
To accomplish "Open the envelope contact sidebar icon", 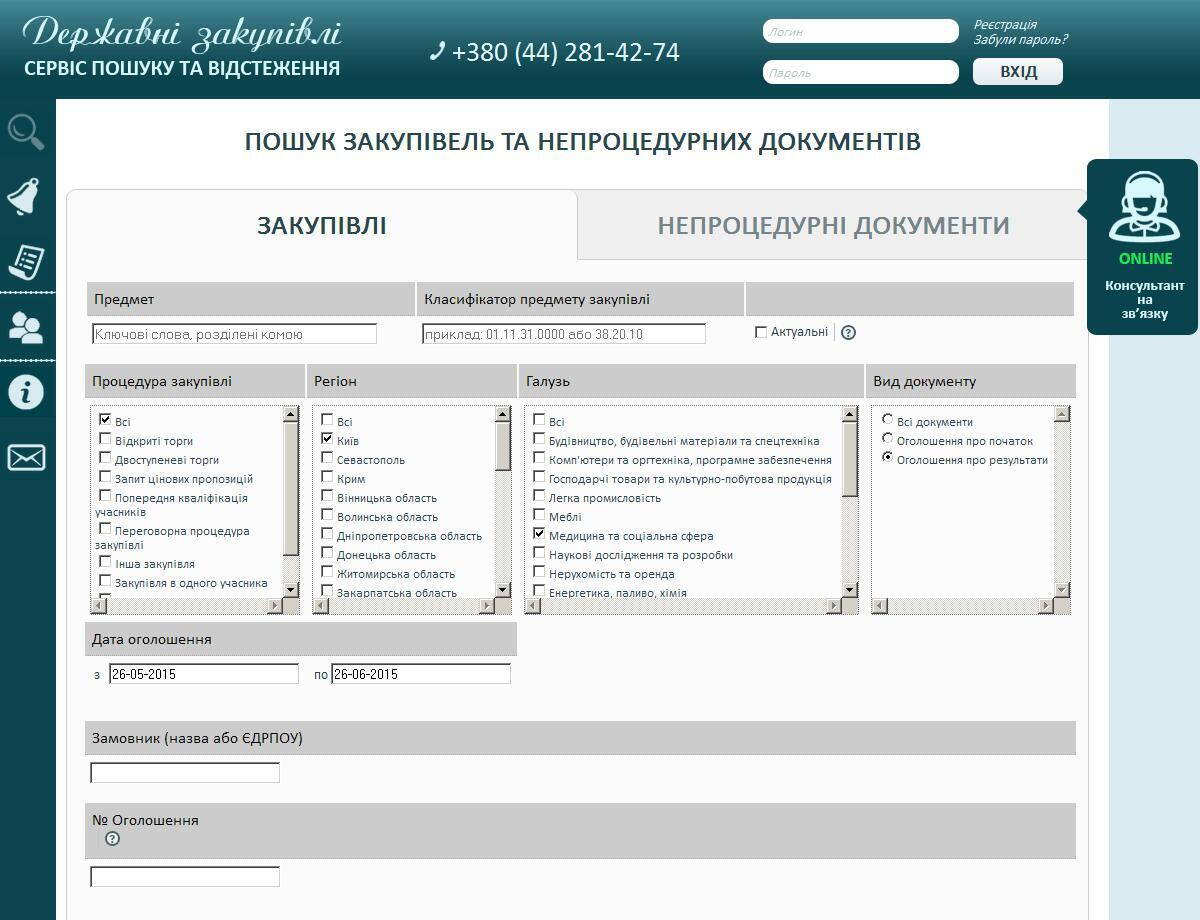I will coord(26,457).
